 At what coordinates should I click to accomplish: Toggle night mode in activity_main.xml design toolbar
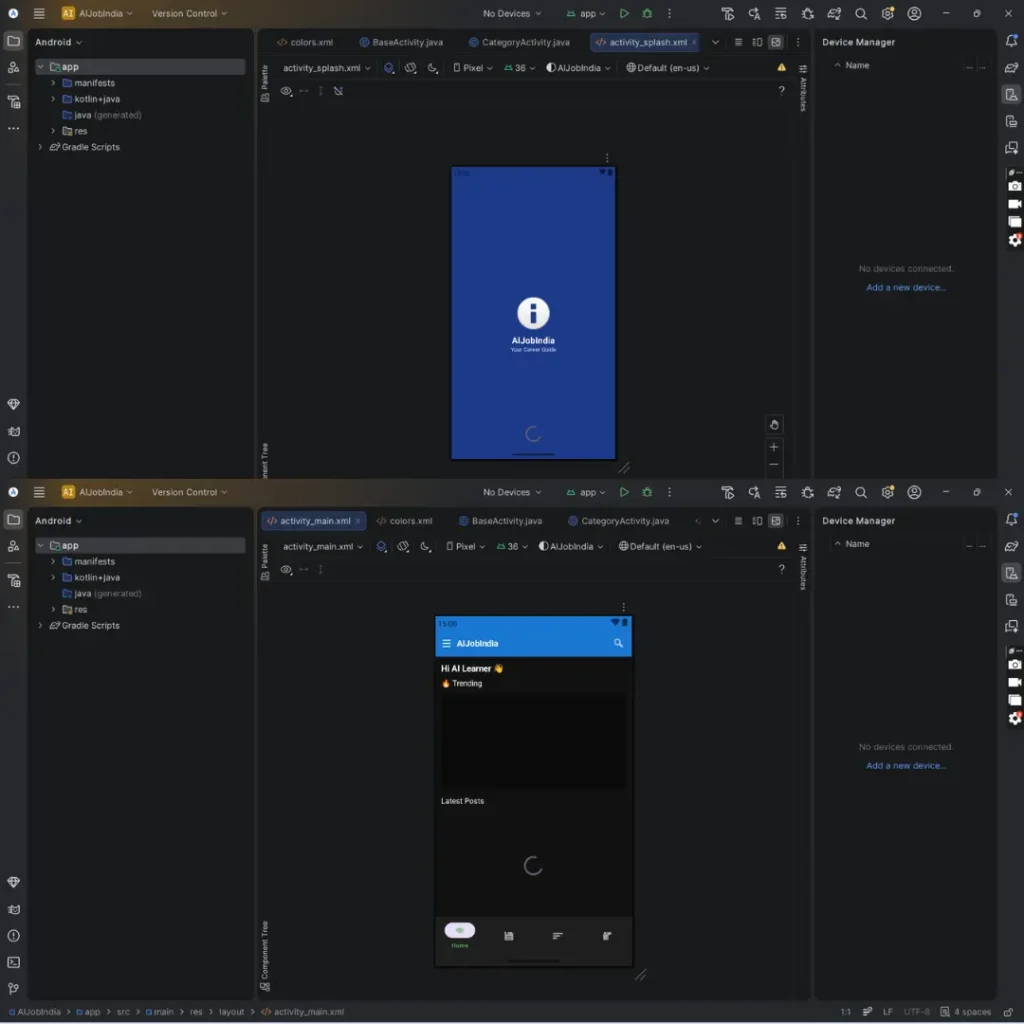[425, 546]
